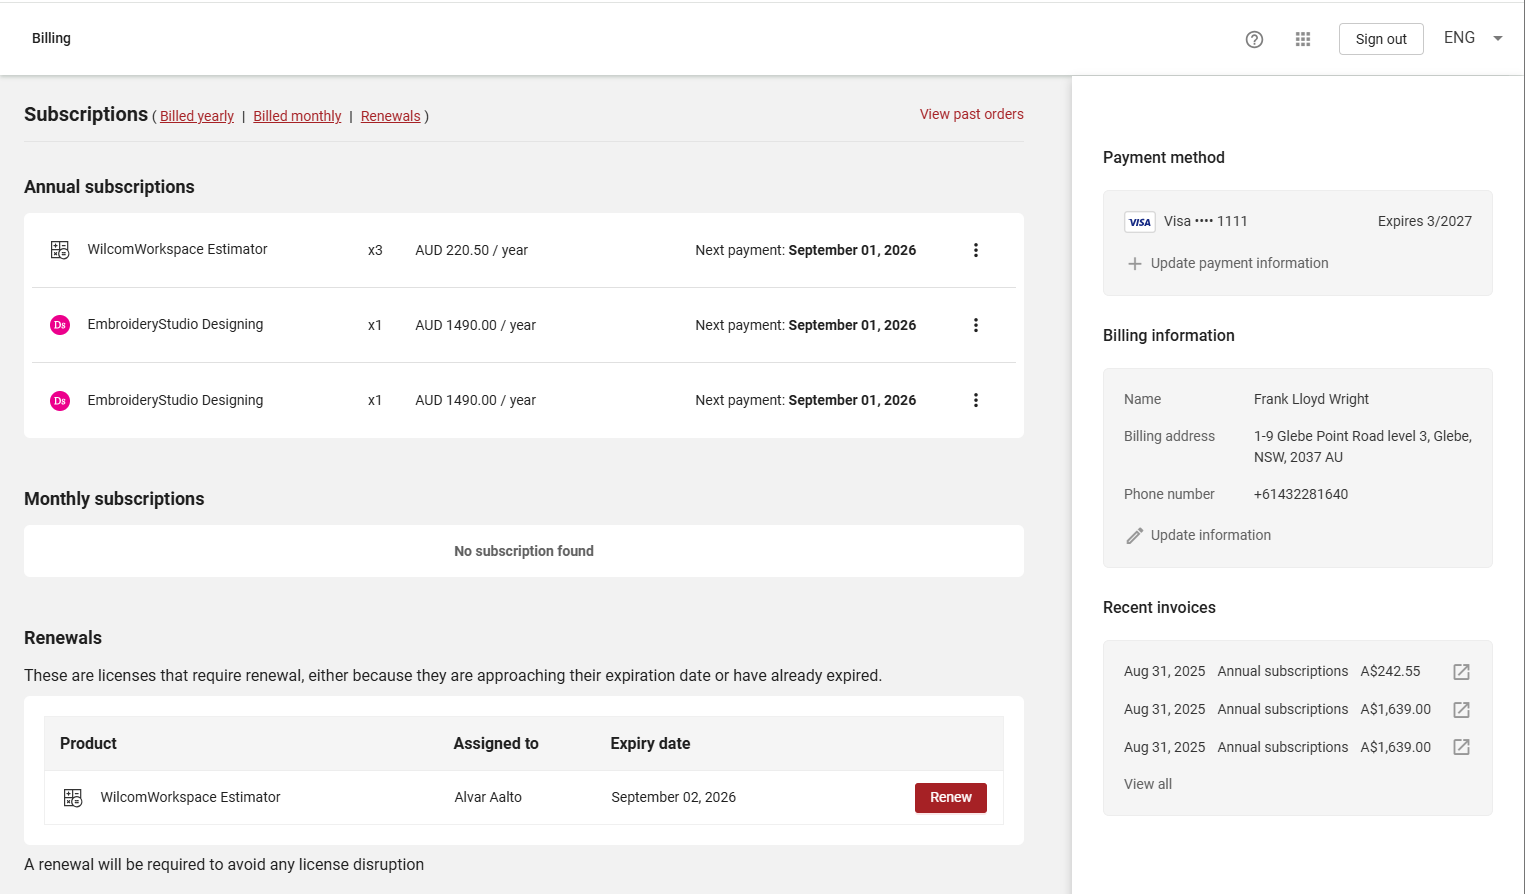Select Alvar Aalto cell
Viewport: 1525px width, 894px height.
pyautogui.click(x=488, y=797)
